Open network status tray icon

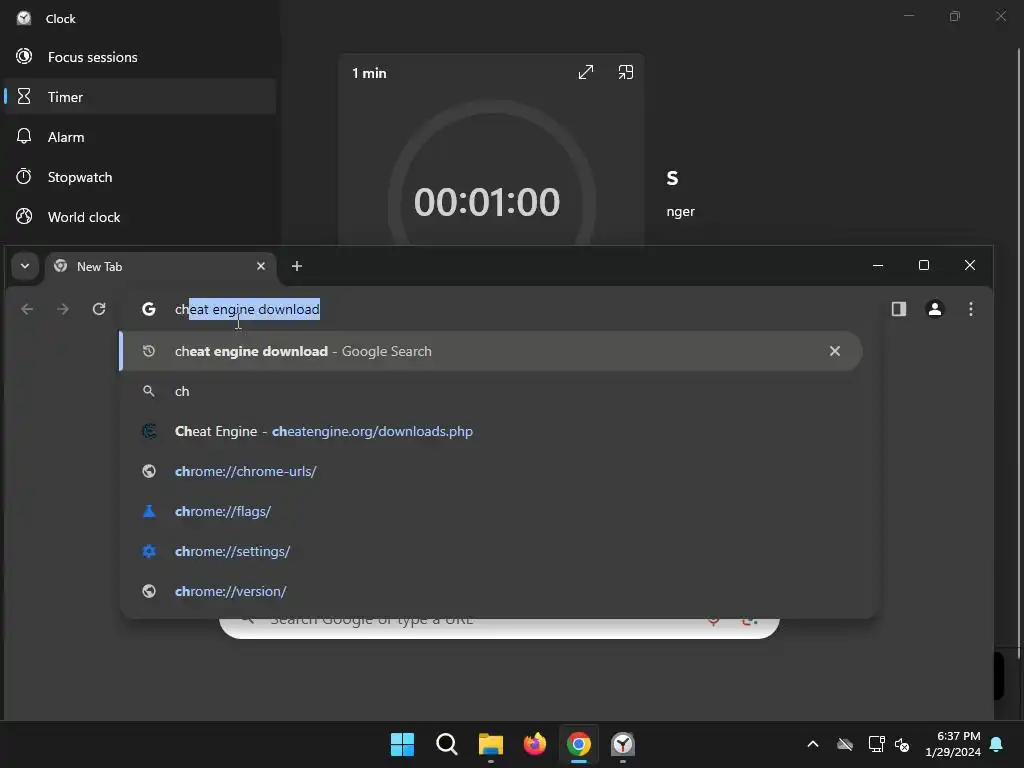pyautogui.click(x=876, y=744)
